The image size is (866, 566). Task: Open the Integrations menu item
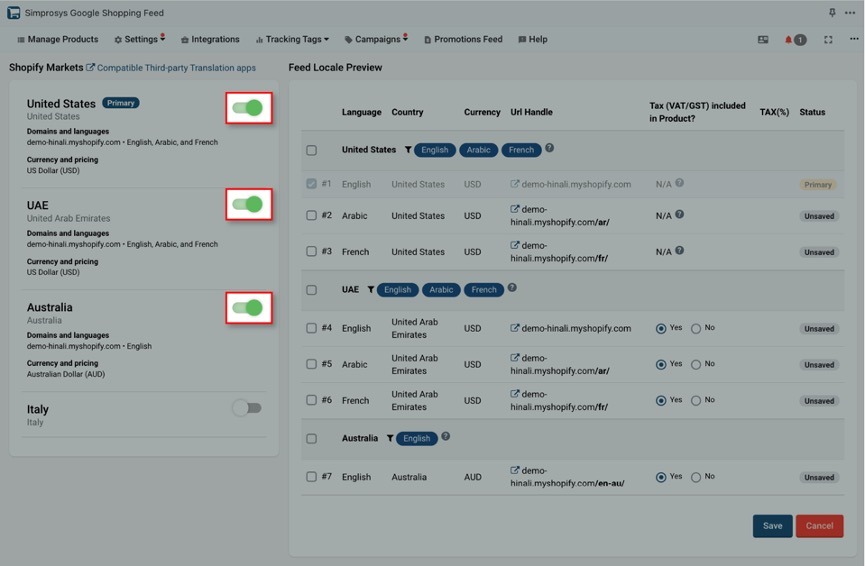click(210, 39)
